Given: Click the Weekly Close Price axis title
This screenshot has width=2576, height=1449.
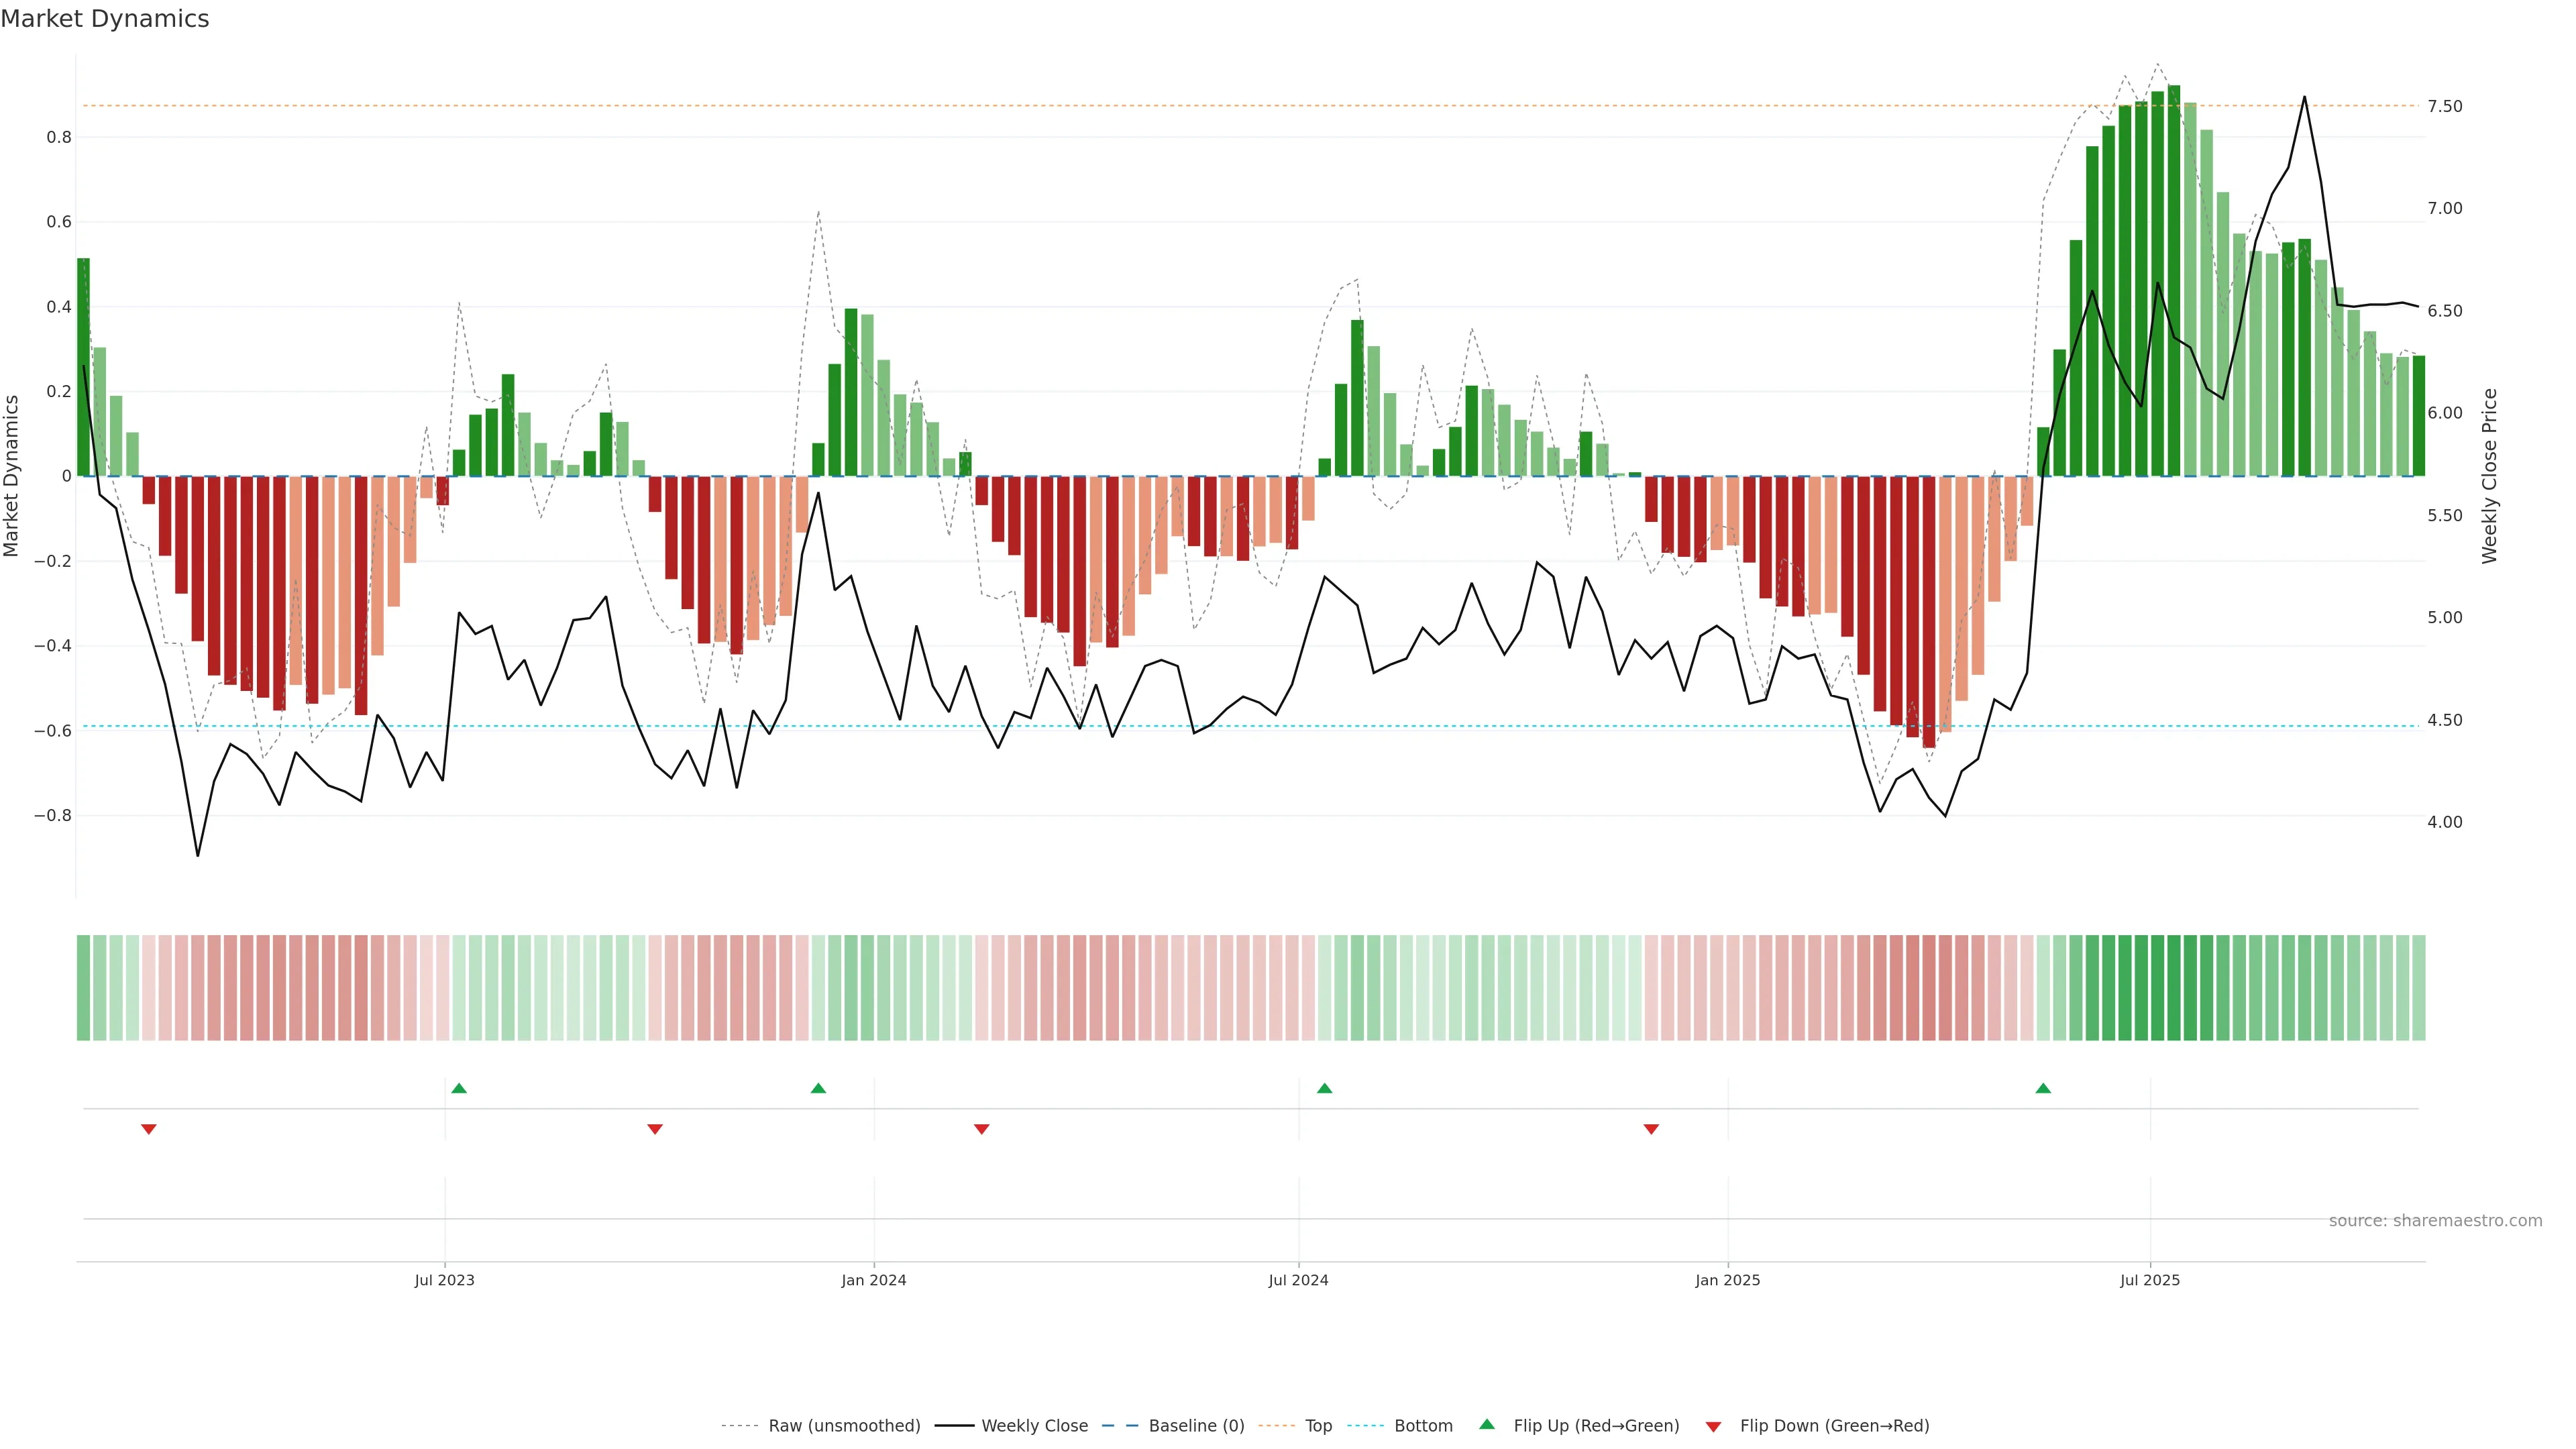Looking at the screenshot, I should [x=2489, y=476].
